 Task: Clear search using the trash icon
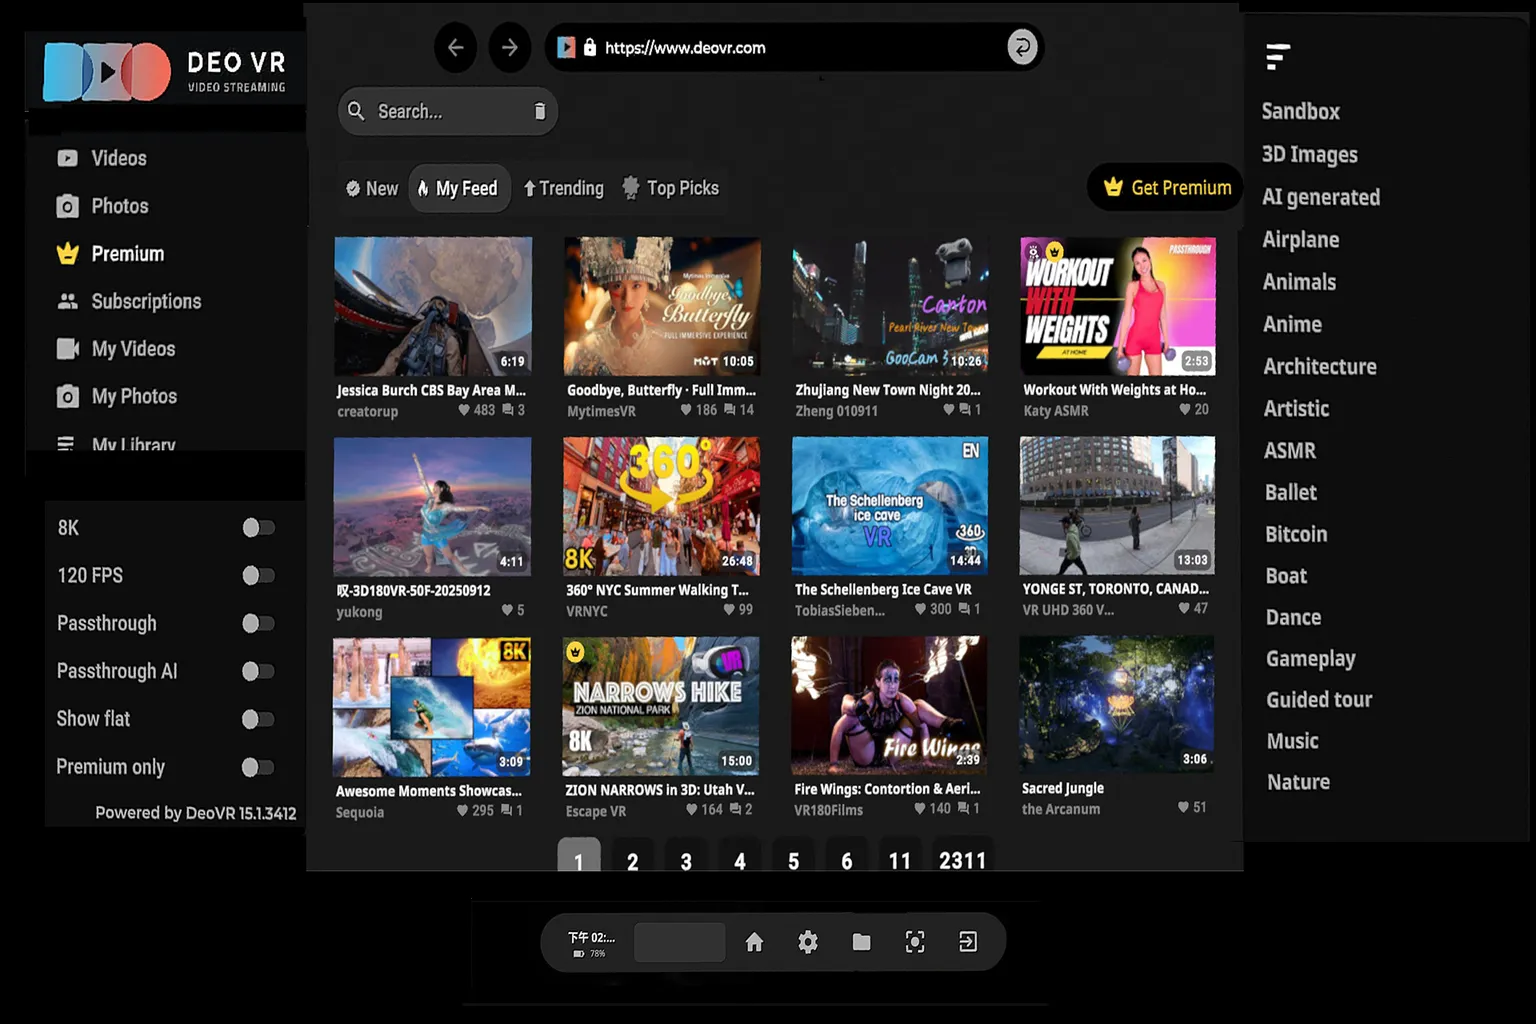540,111
